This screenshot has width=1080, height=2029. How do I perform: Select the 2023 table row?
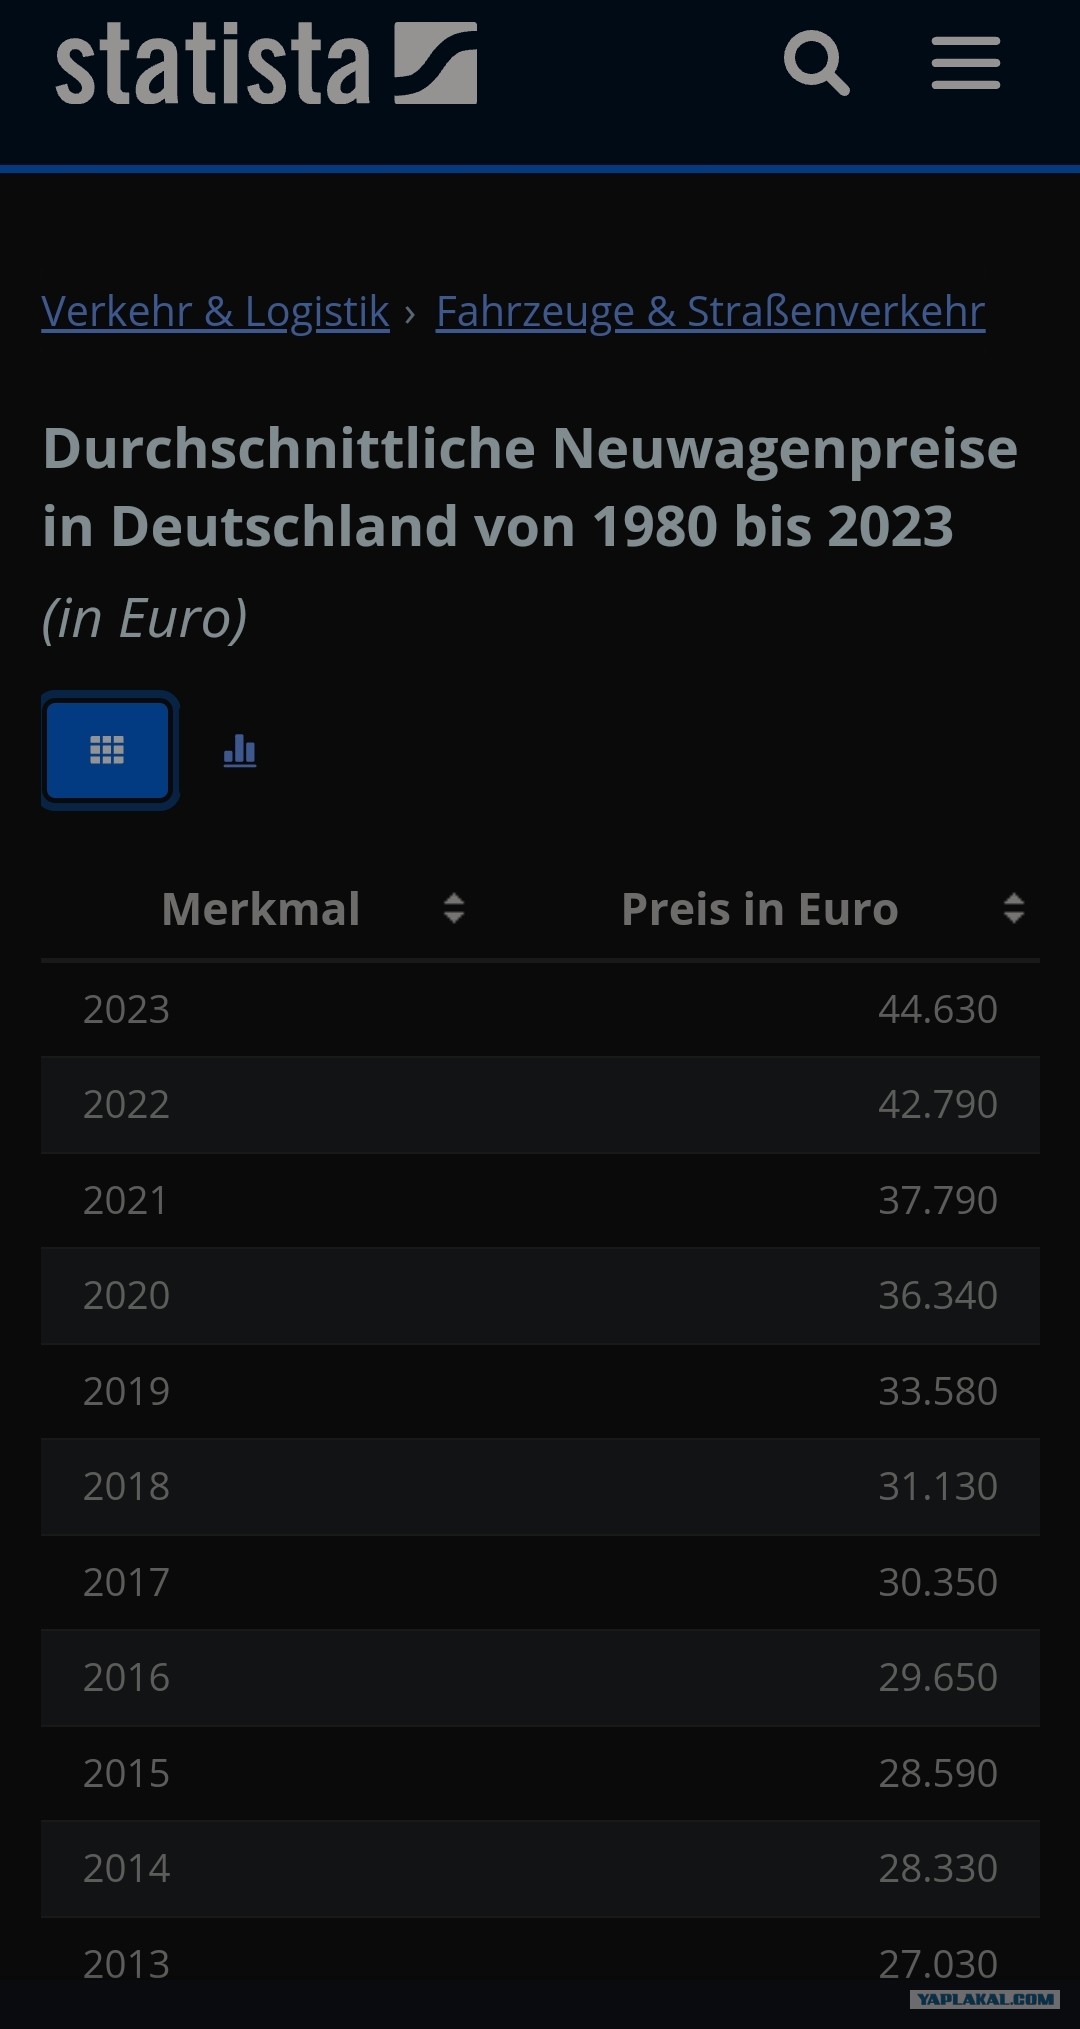[540, 1009]
